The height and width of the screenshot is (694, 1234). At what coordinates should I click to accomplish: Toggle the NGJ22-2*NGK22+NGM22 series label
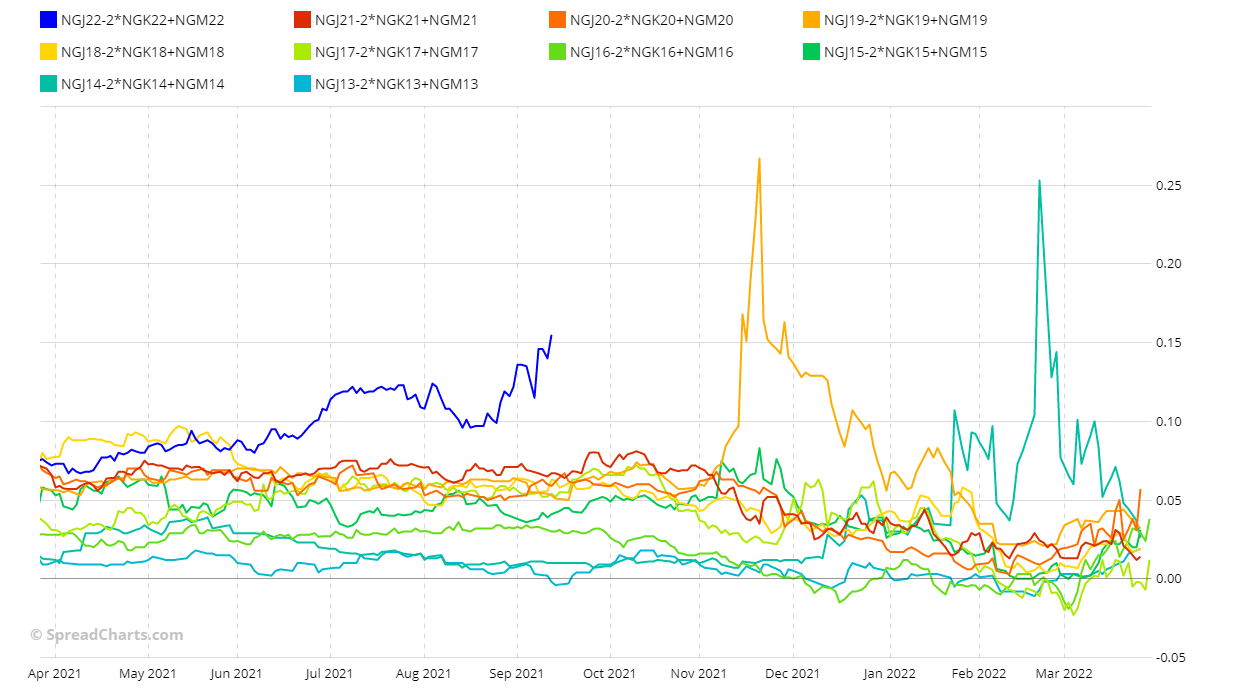(x=142, y=20)
